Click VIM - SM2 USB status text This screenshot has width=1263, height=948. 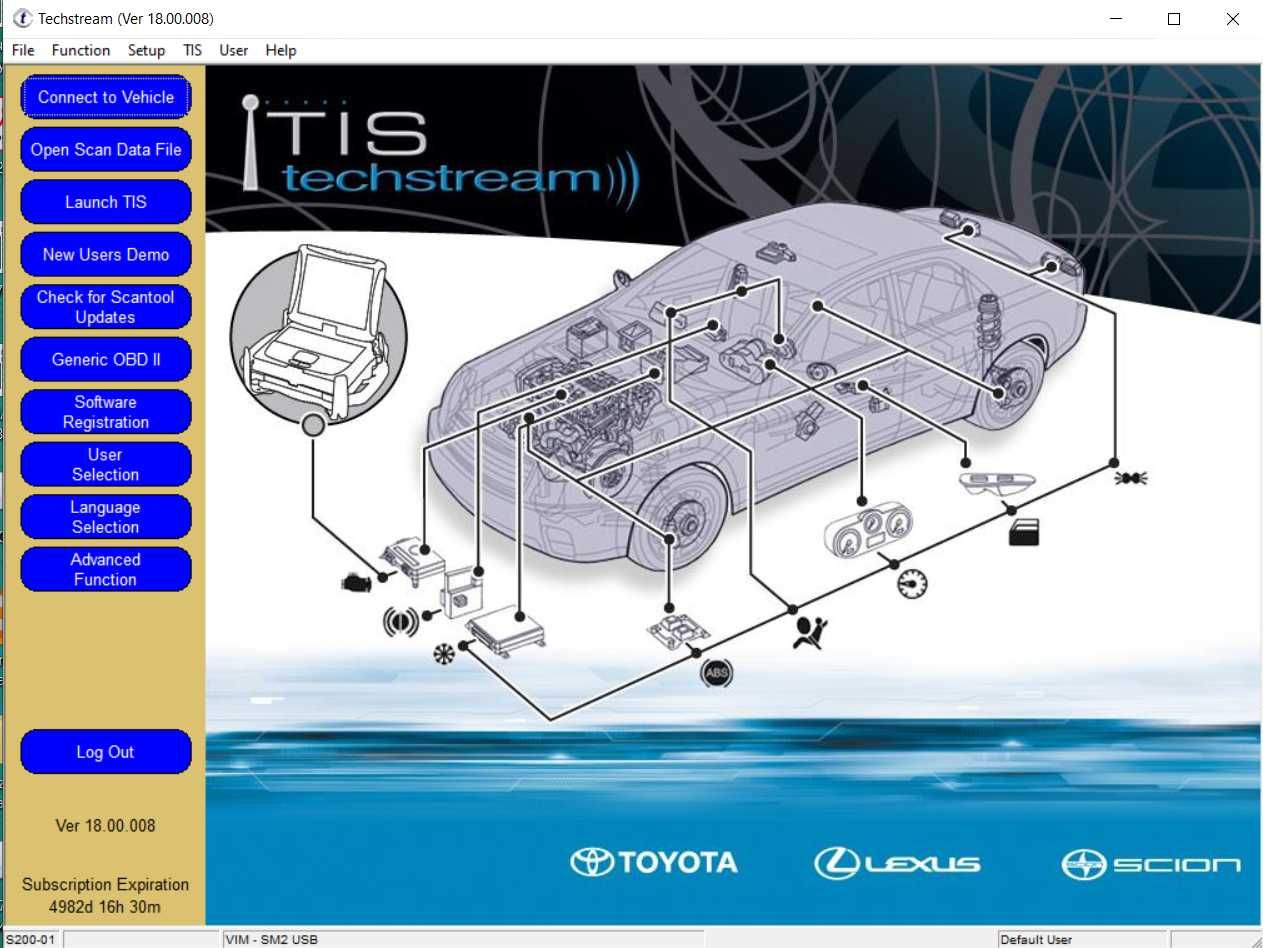pyautogui.click(x=272, y=939)
